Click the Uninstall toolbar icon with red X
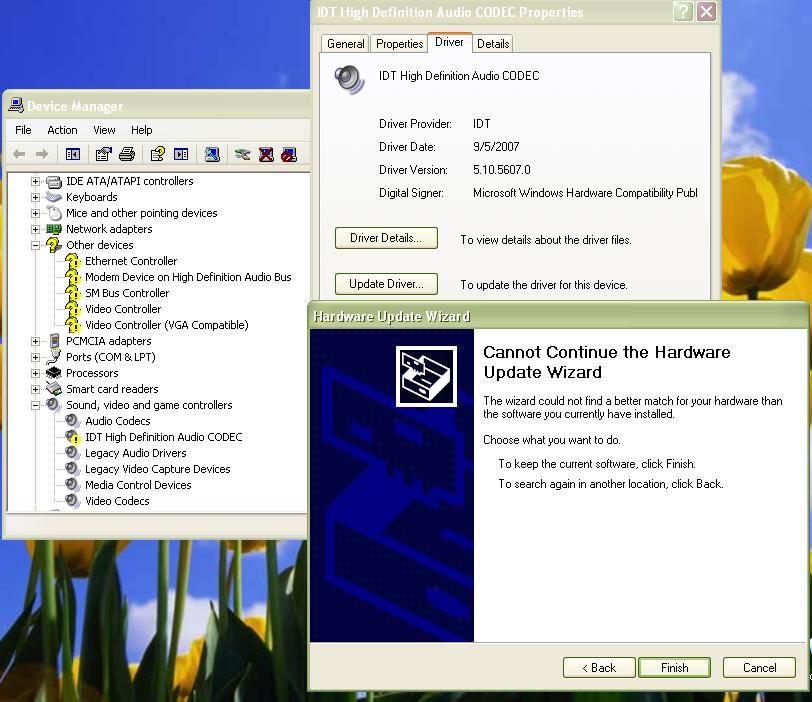This screenshot has width=812, height=702. point(266,154)
